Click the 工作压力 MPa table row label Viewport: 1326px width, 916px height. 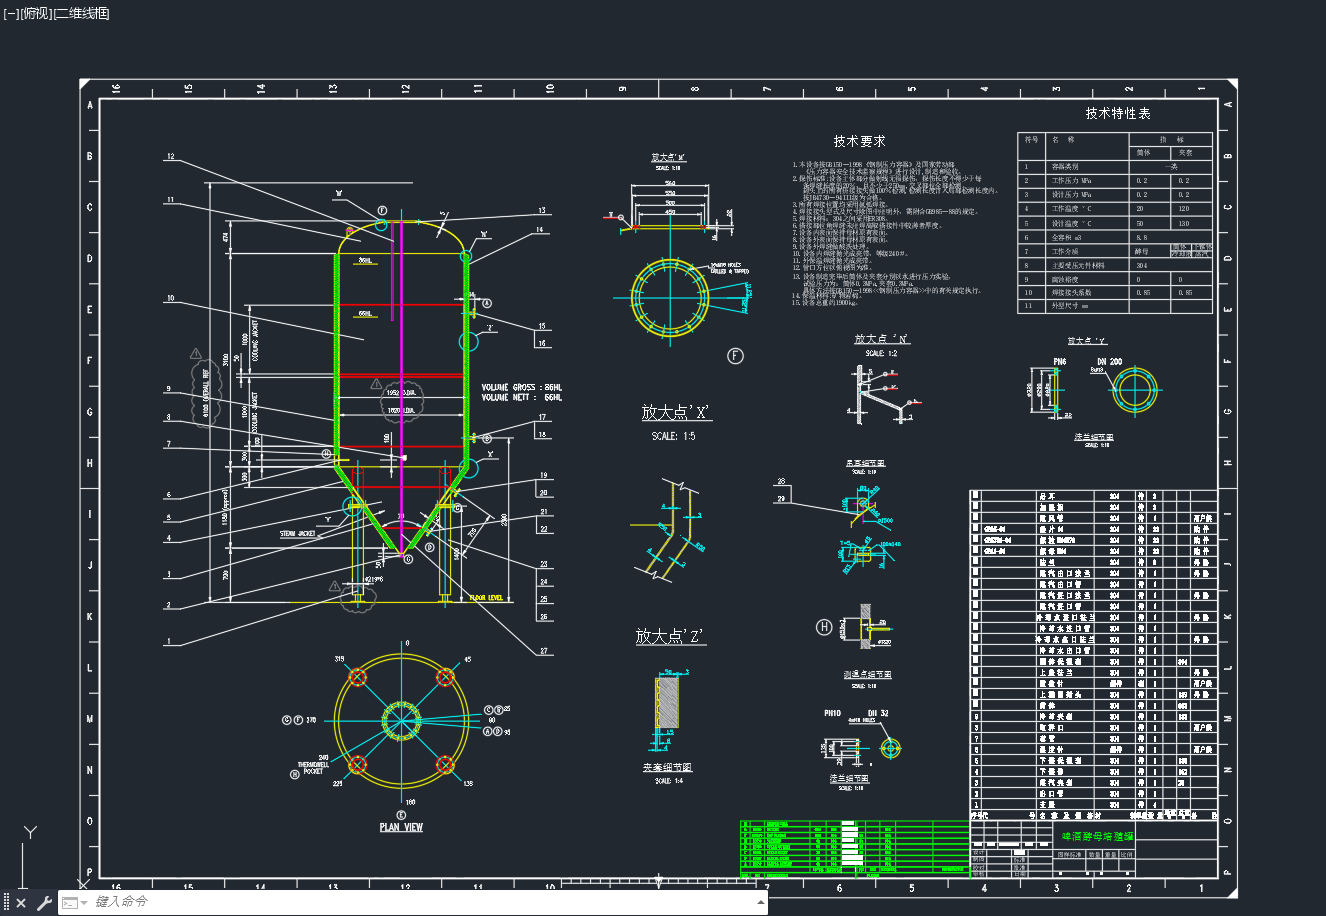point(1071,180)
